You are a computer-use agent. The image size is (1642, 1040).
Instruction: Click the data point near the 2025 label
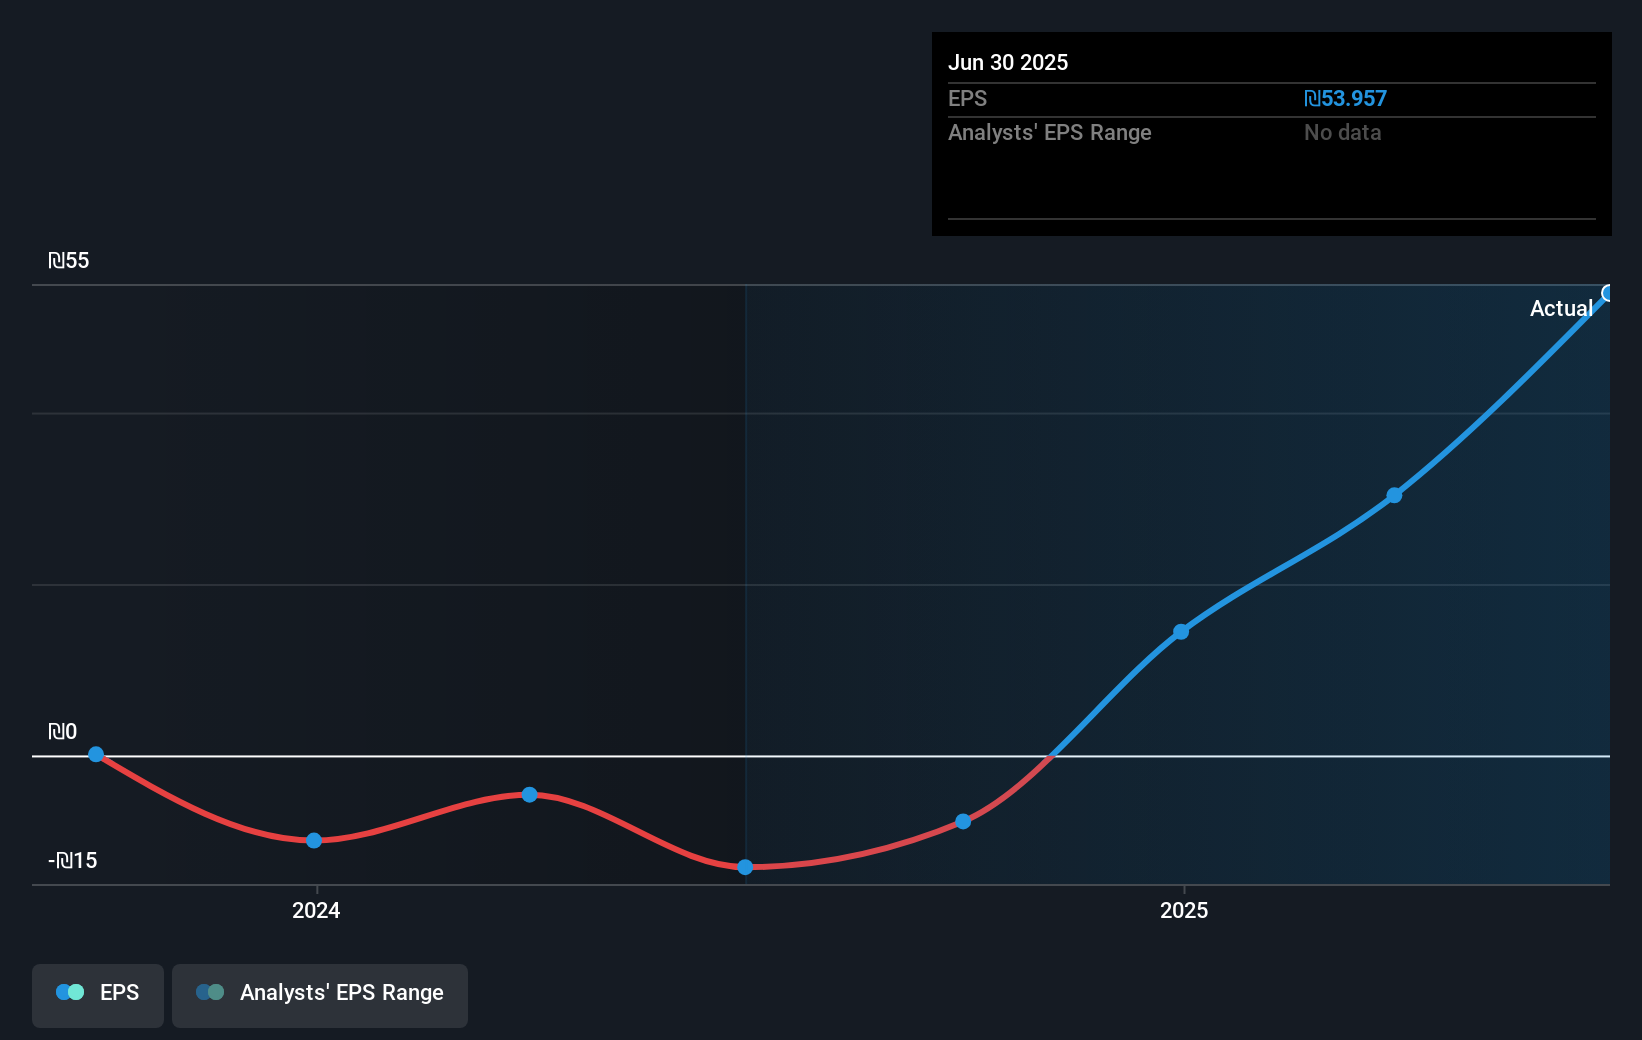pos(1181,631)
